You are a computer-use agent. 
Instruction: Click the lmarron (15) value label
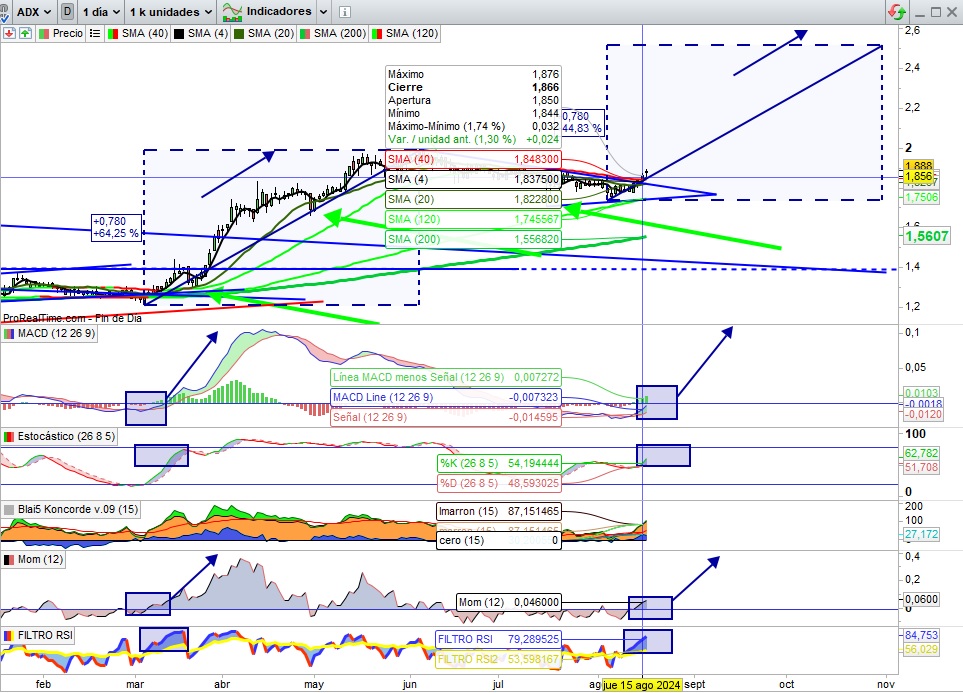499,511
